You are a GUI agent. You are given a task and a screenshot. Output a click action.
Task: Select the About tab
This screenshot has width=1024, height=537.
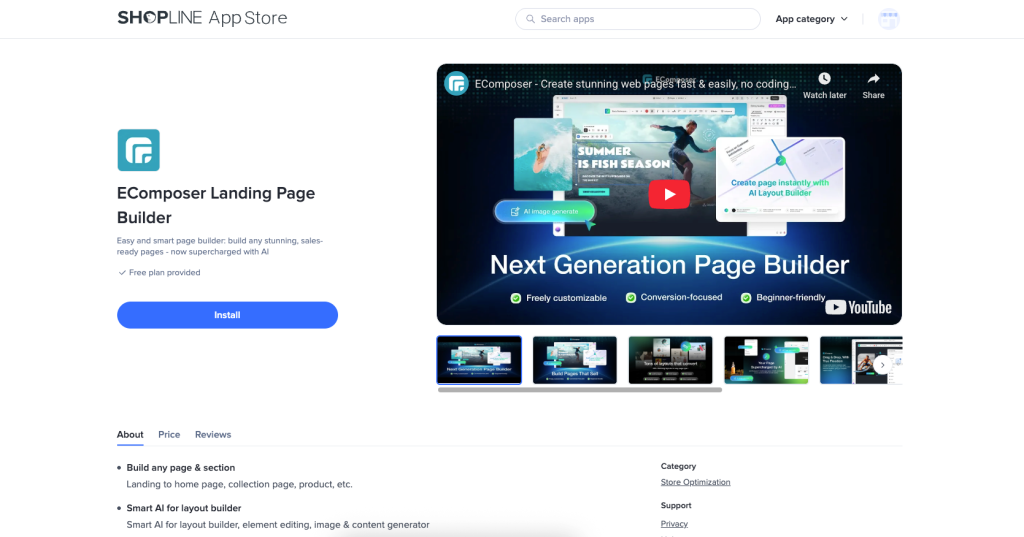(x=130, y=434)
